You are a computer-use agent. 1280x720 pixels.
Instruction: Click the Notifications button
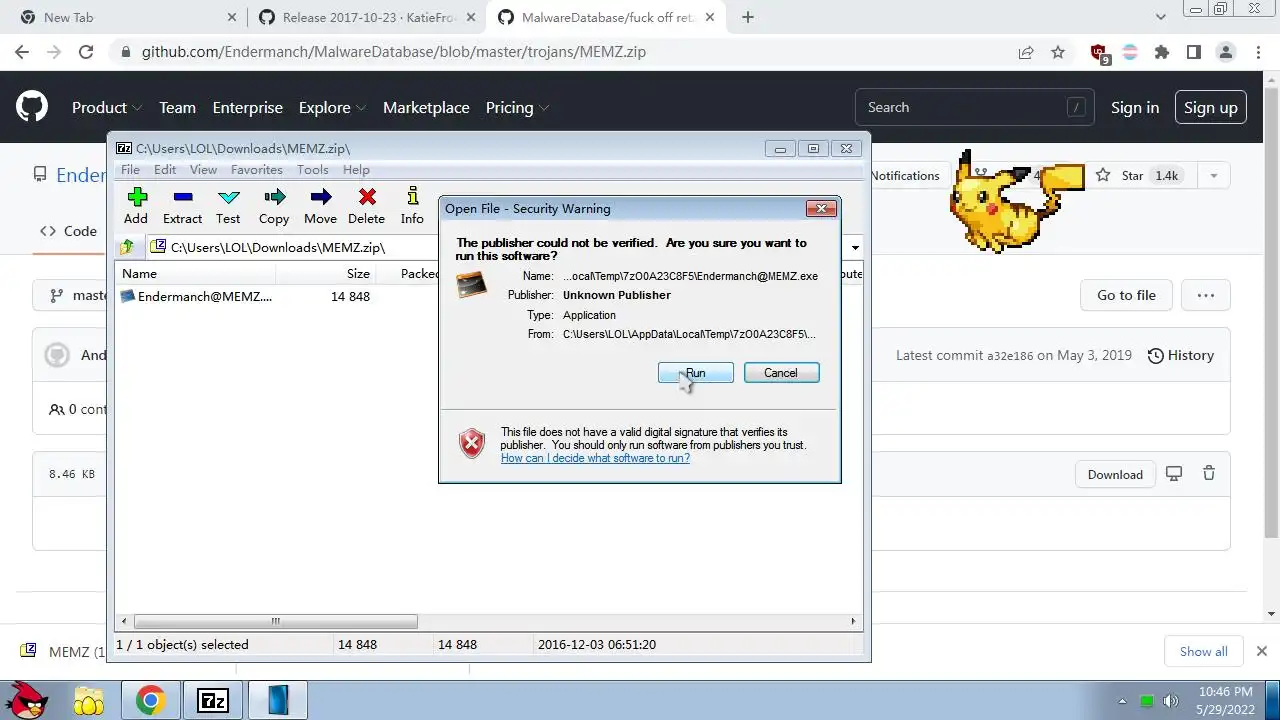pyautogui.click(x=905, y=176)
